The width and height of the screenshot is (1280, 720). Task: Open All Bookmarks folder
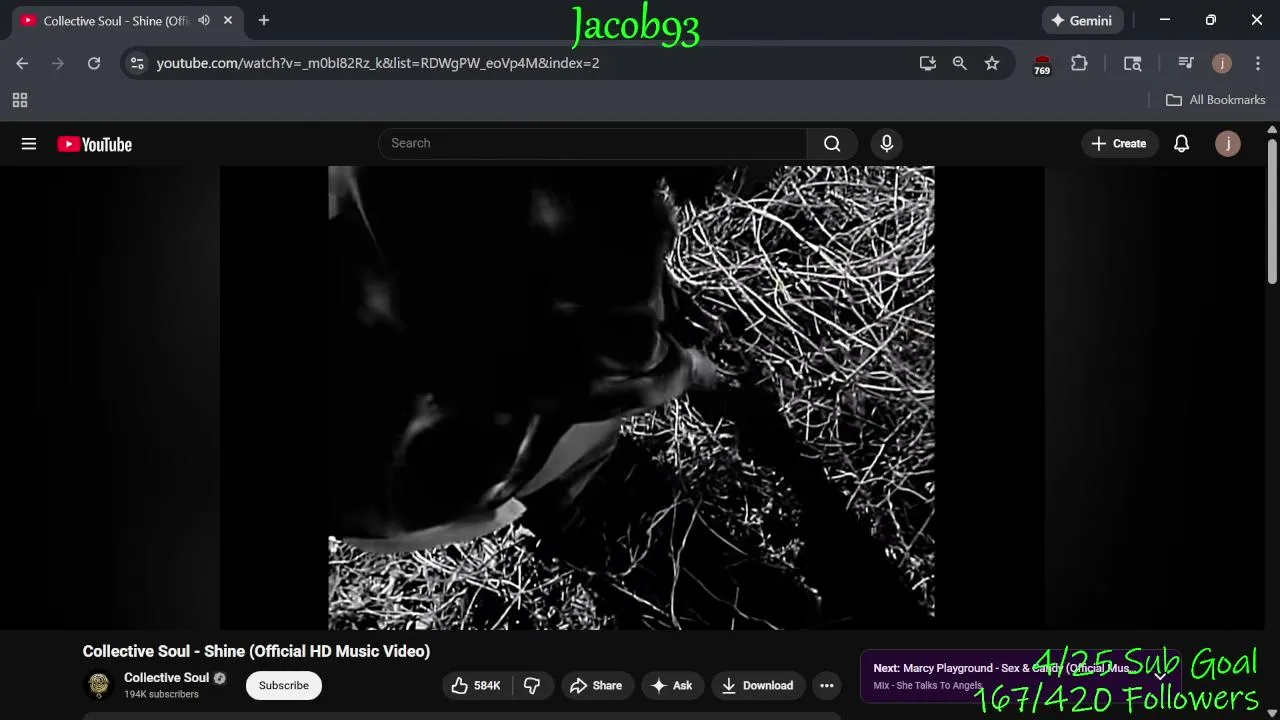(1216, 100)
